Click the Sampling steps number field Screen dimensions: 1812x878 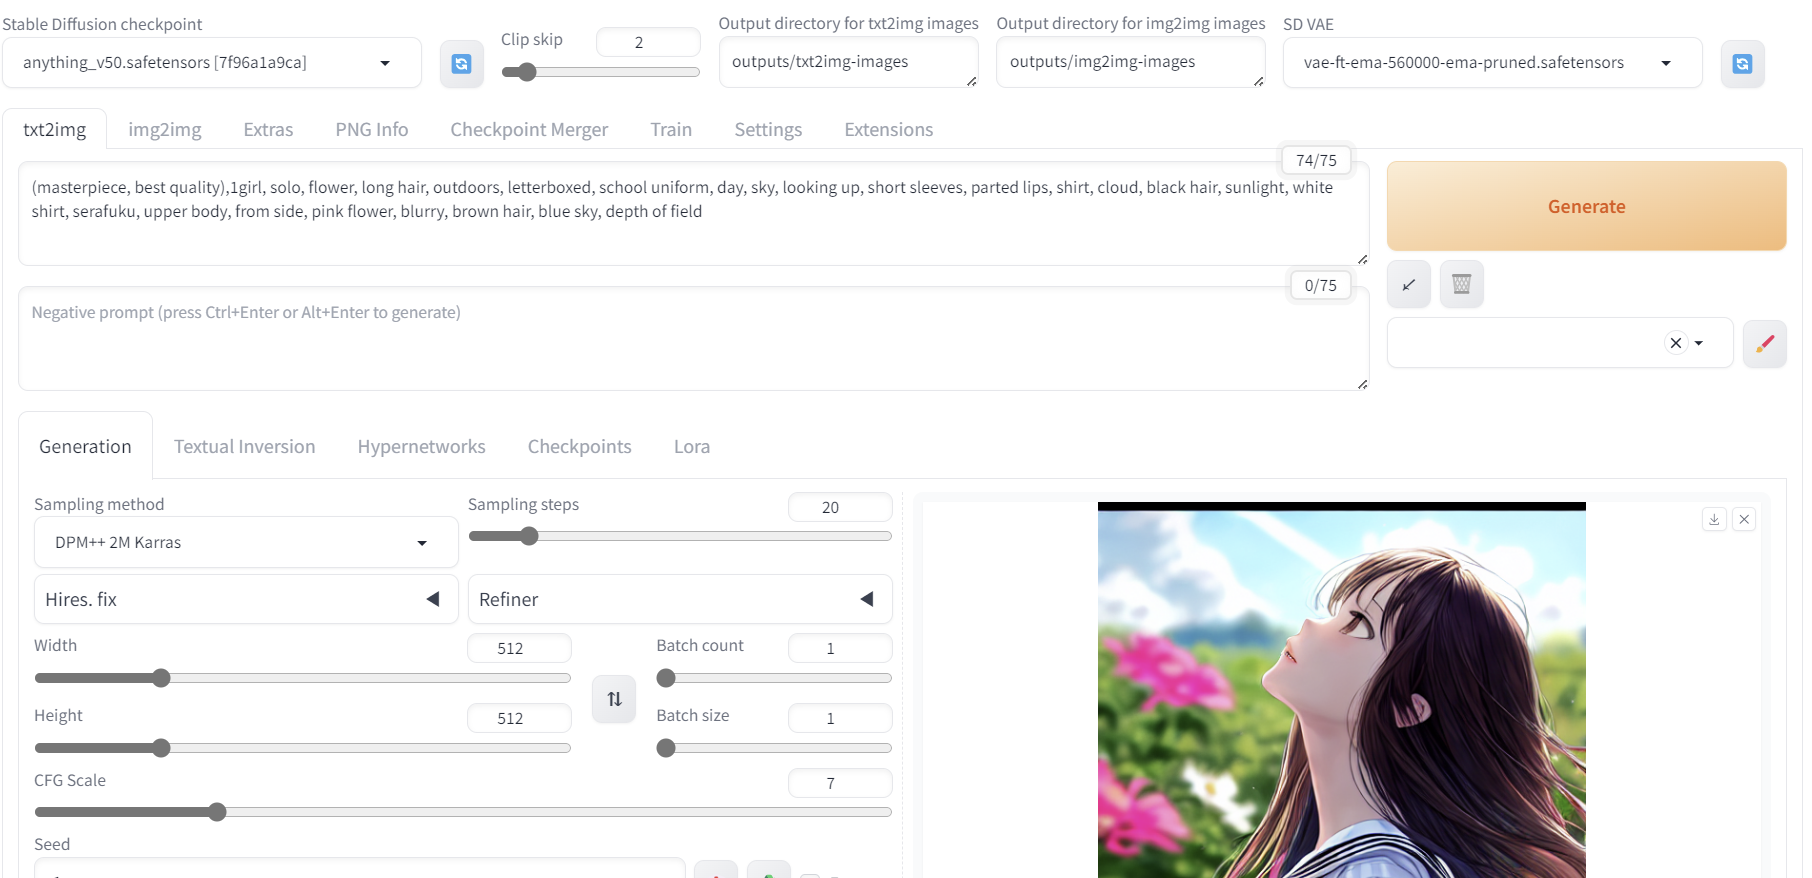tap(840, 507)
